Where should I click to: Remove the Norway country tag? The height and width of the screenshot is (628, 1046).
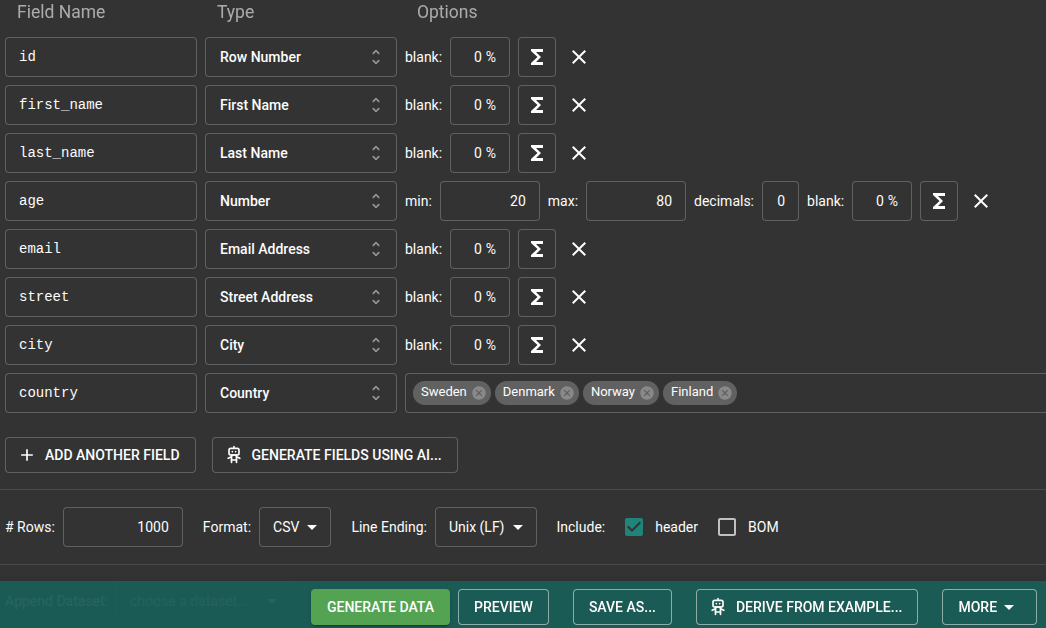[647, 393]
